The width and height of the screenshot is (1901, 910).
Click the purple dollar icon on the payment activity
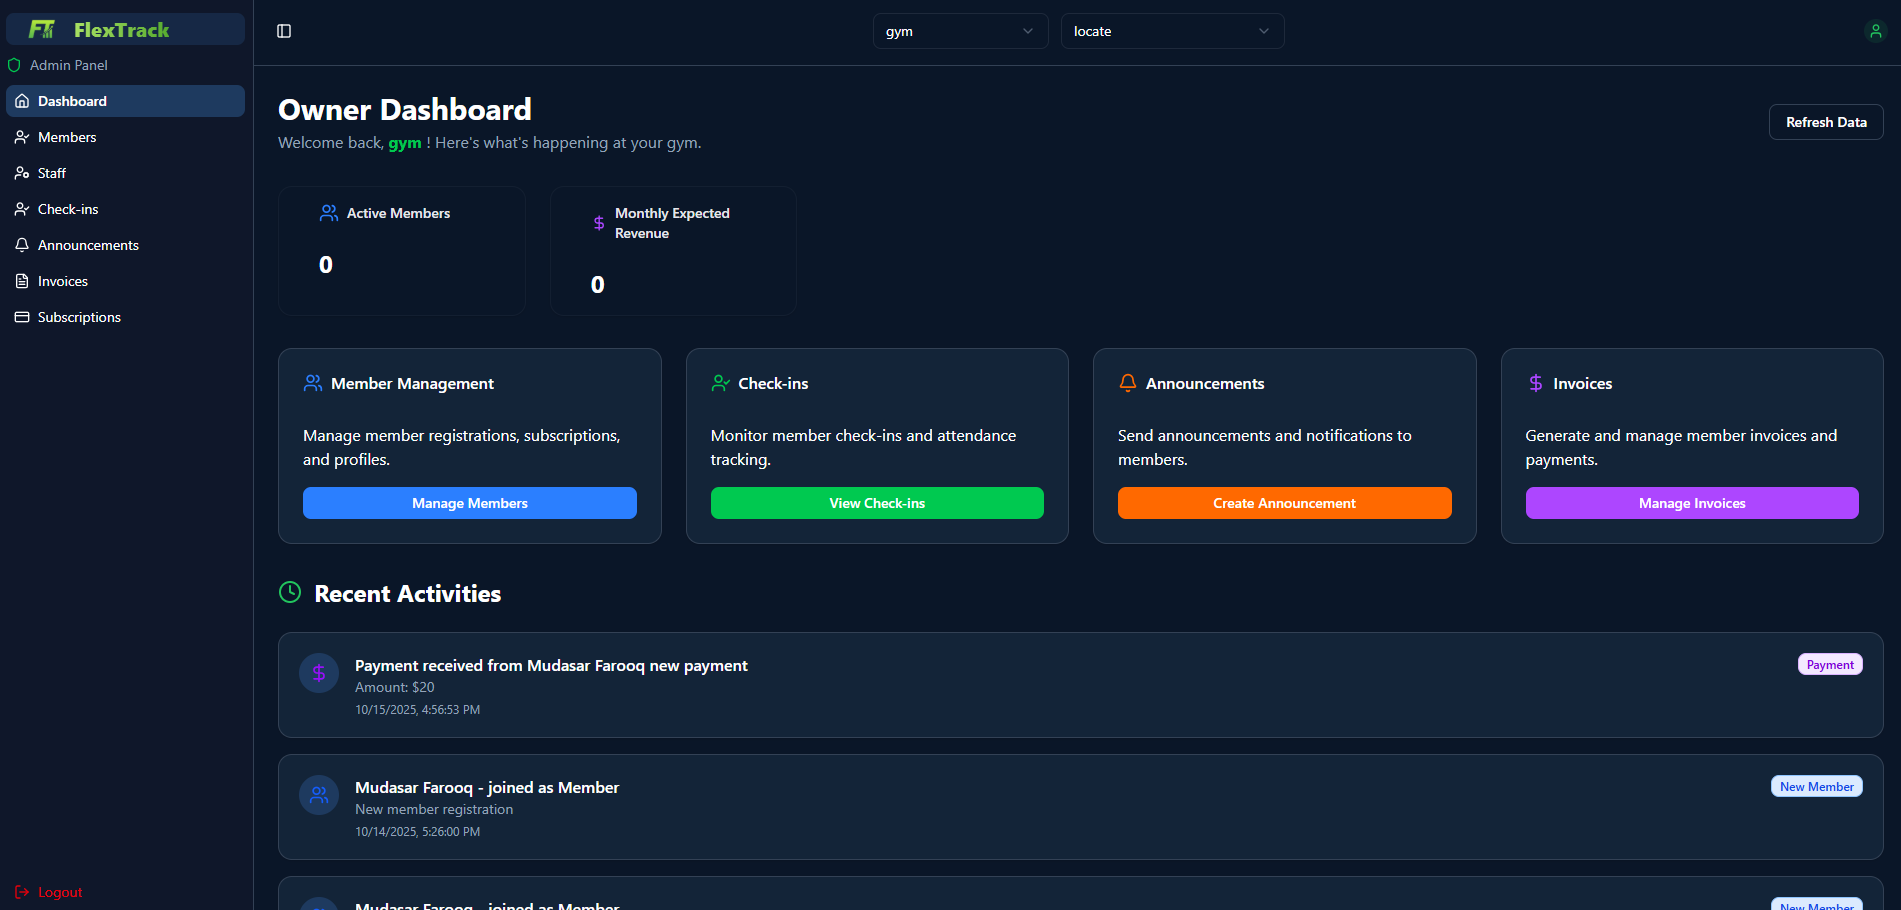pyautogui.click(x=318, y=673)
